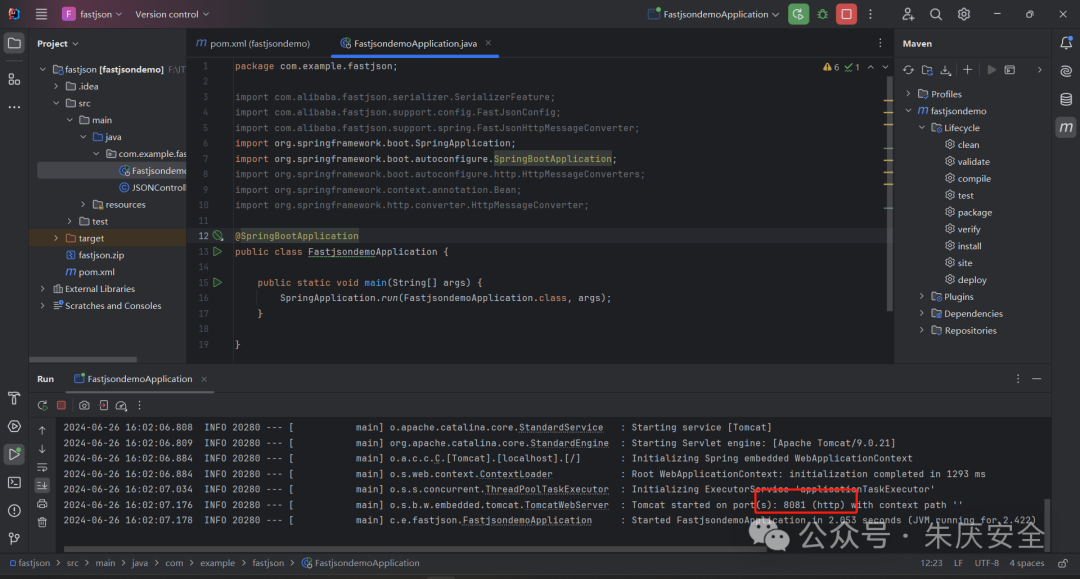Select the Maven tool window icon
Screen dimensions: 1080x579
(x=1066, y=127)
